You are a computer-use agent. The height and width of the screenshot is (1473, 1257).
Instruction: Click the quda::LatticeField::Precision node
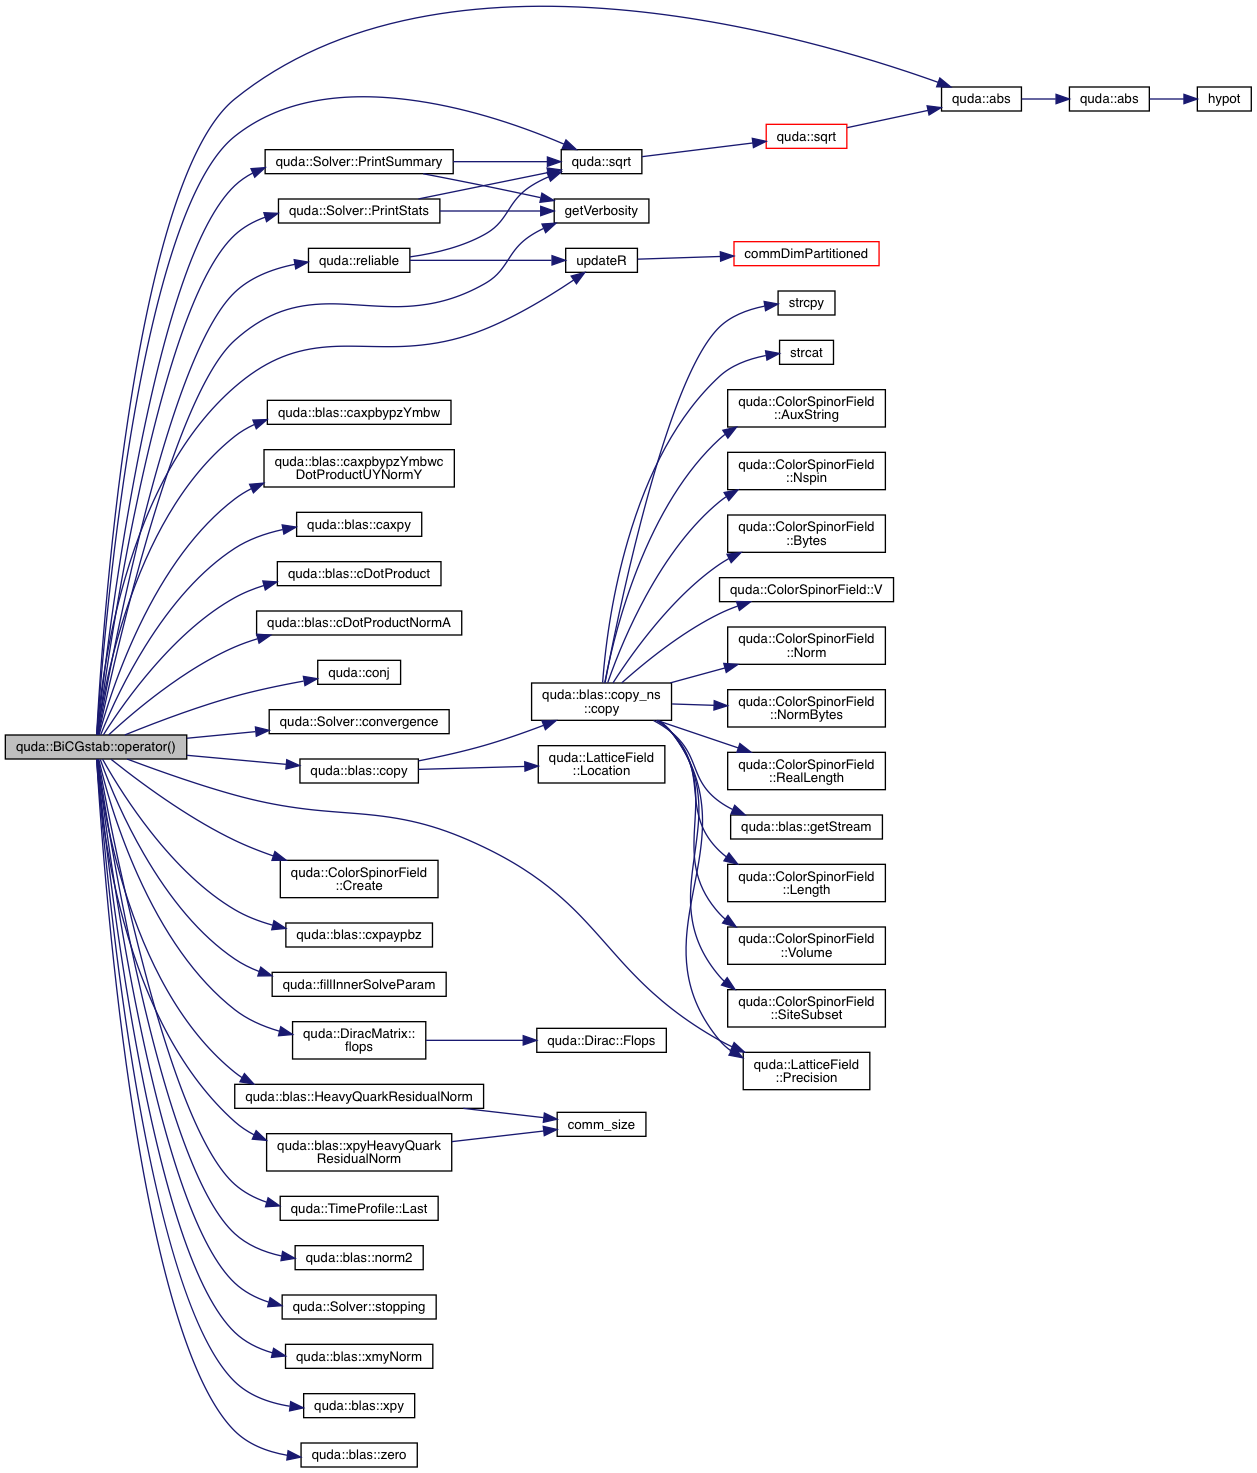806,1071
